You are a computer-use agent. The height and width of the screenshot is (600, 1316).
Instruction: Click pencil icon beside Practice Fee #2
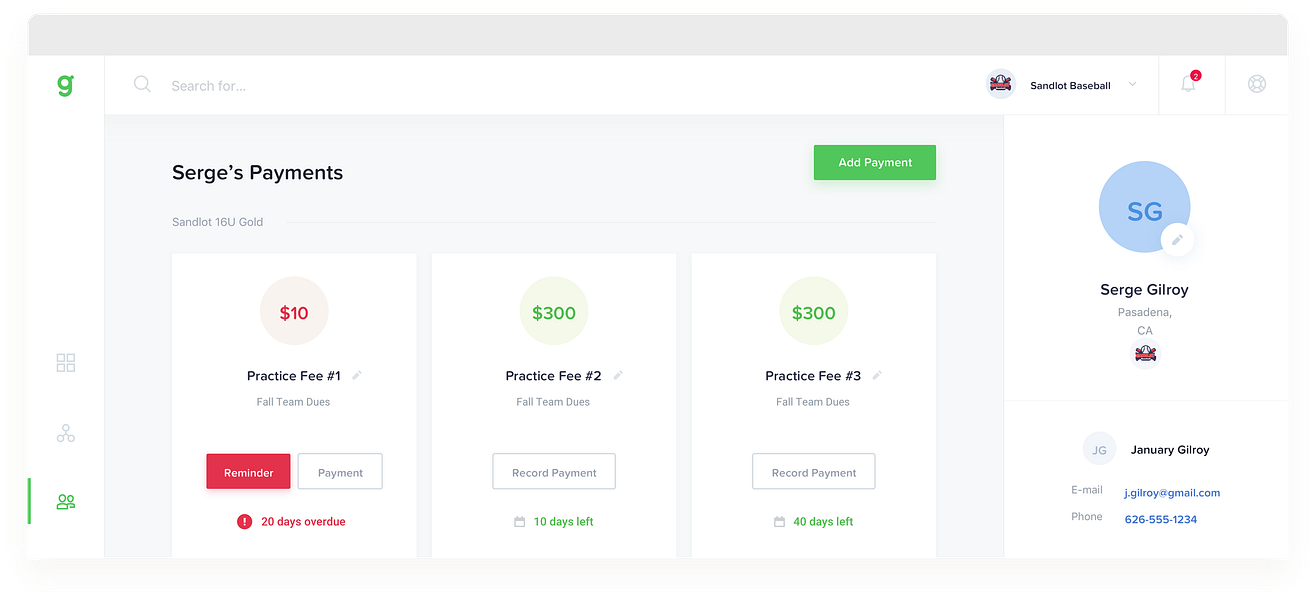point(618,376)
